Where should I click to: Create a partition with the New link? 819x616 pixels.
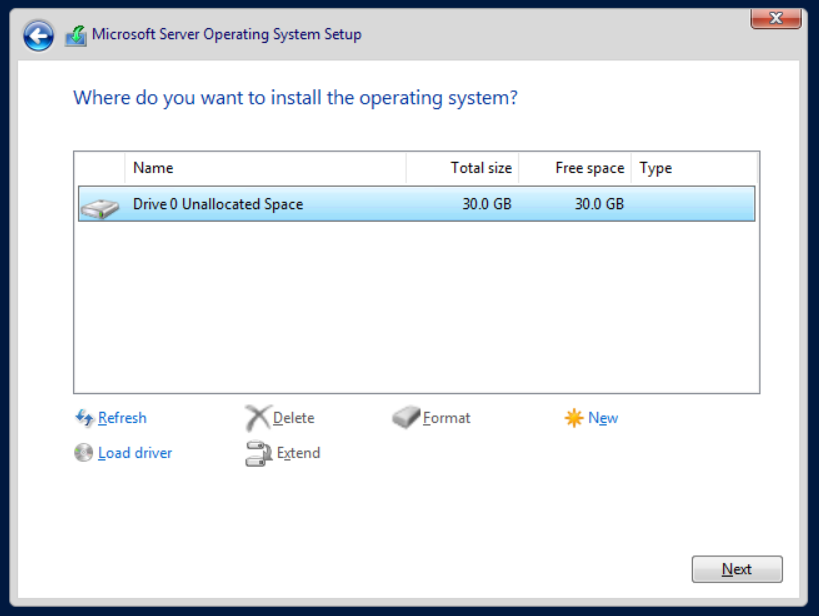[603, 418]
